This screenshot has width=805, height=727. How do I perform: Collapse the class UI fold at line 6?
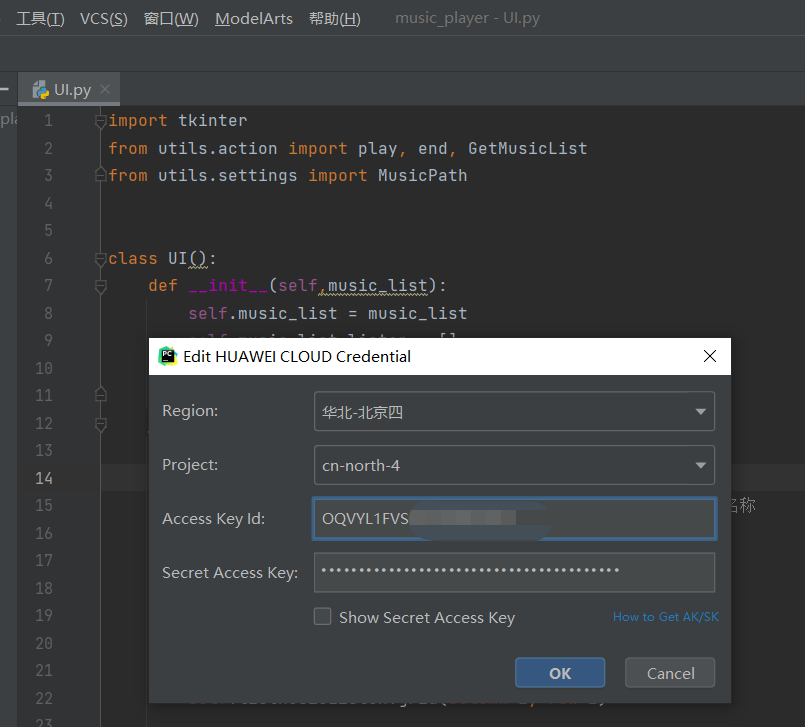(101, 259)
